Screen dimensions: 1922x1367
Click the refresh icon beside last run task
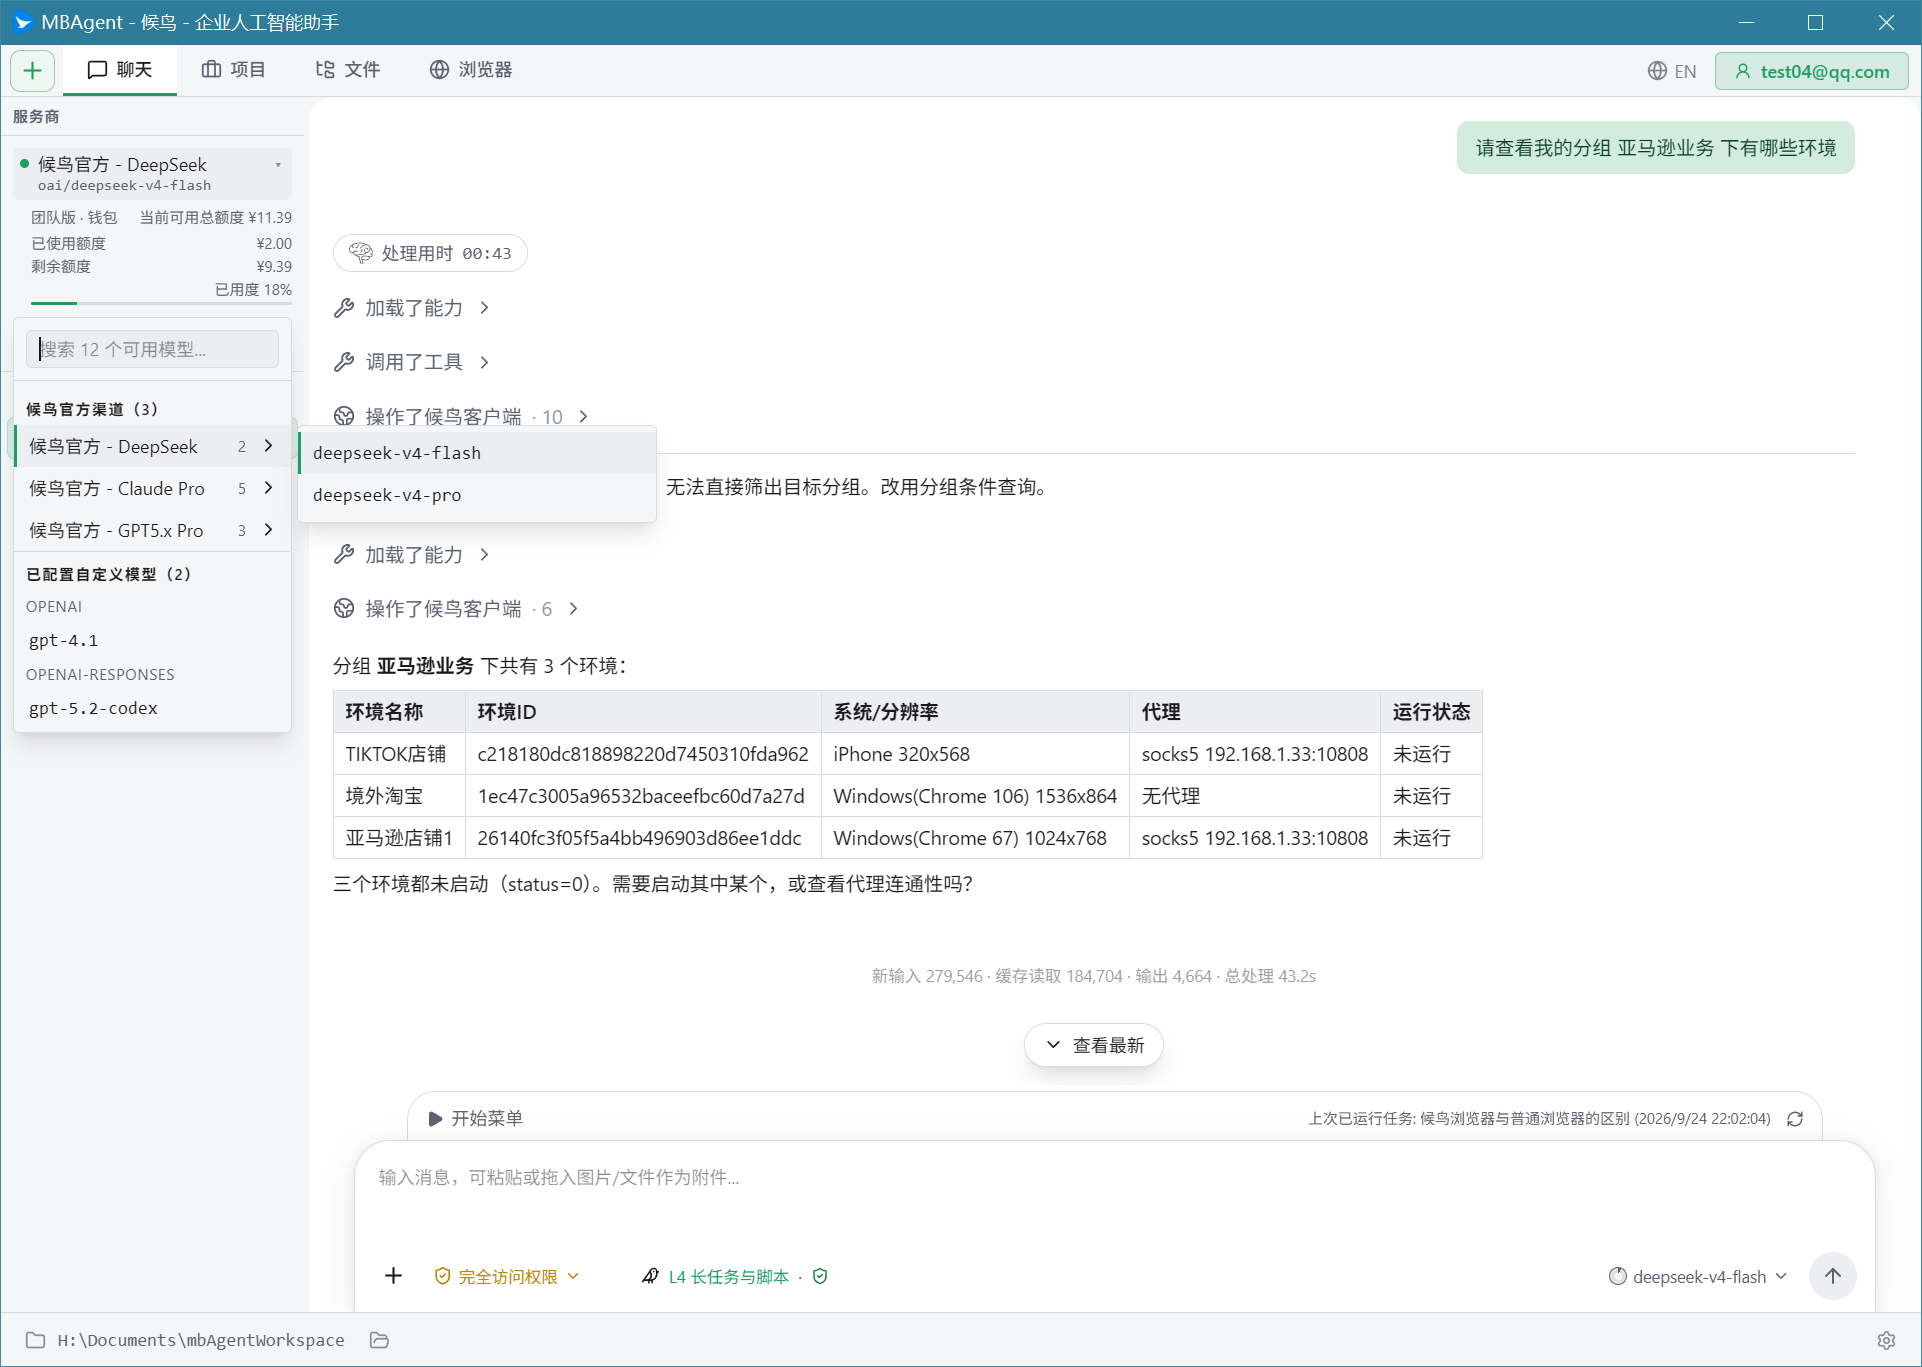click(x=1795, y=1119)
